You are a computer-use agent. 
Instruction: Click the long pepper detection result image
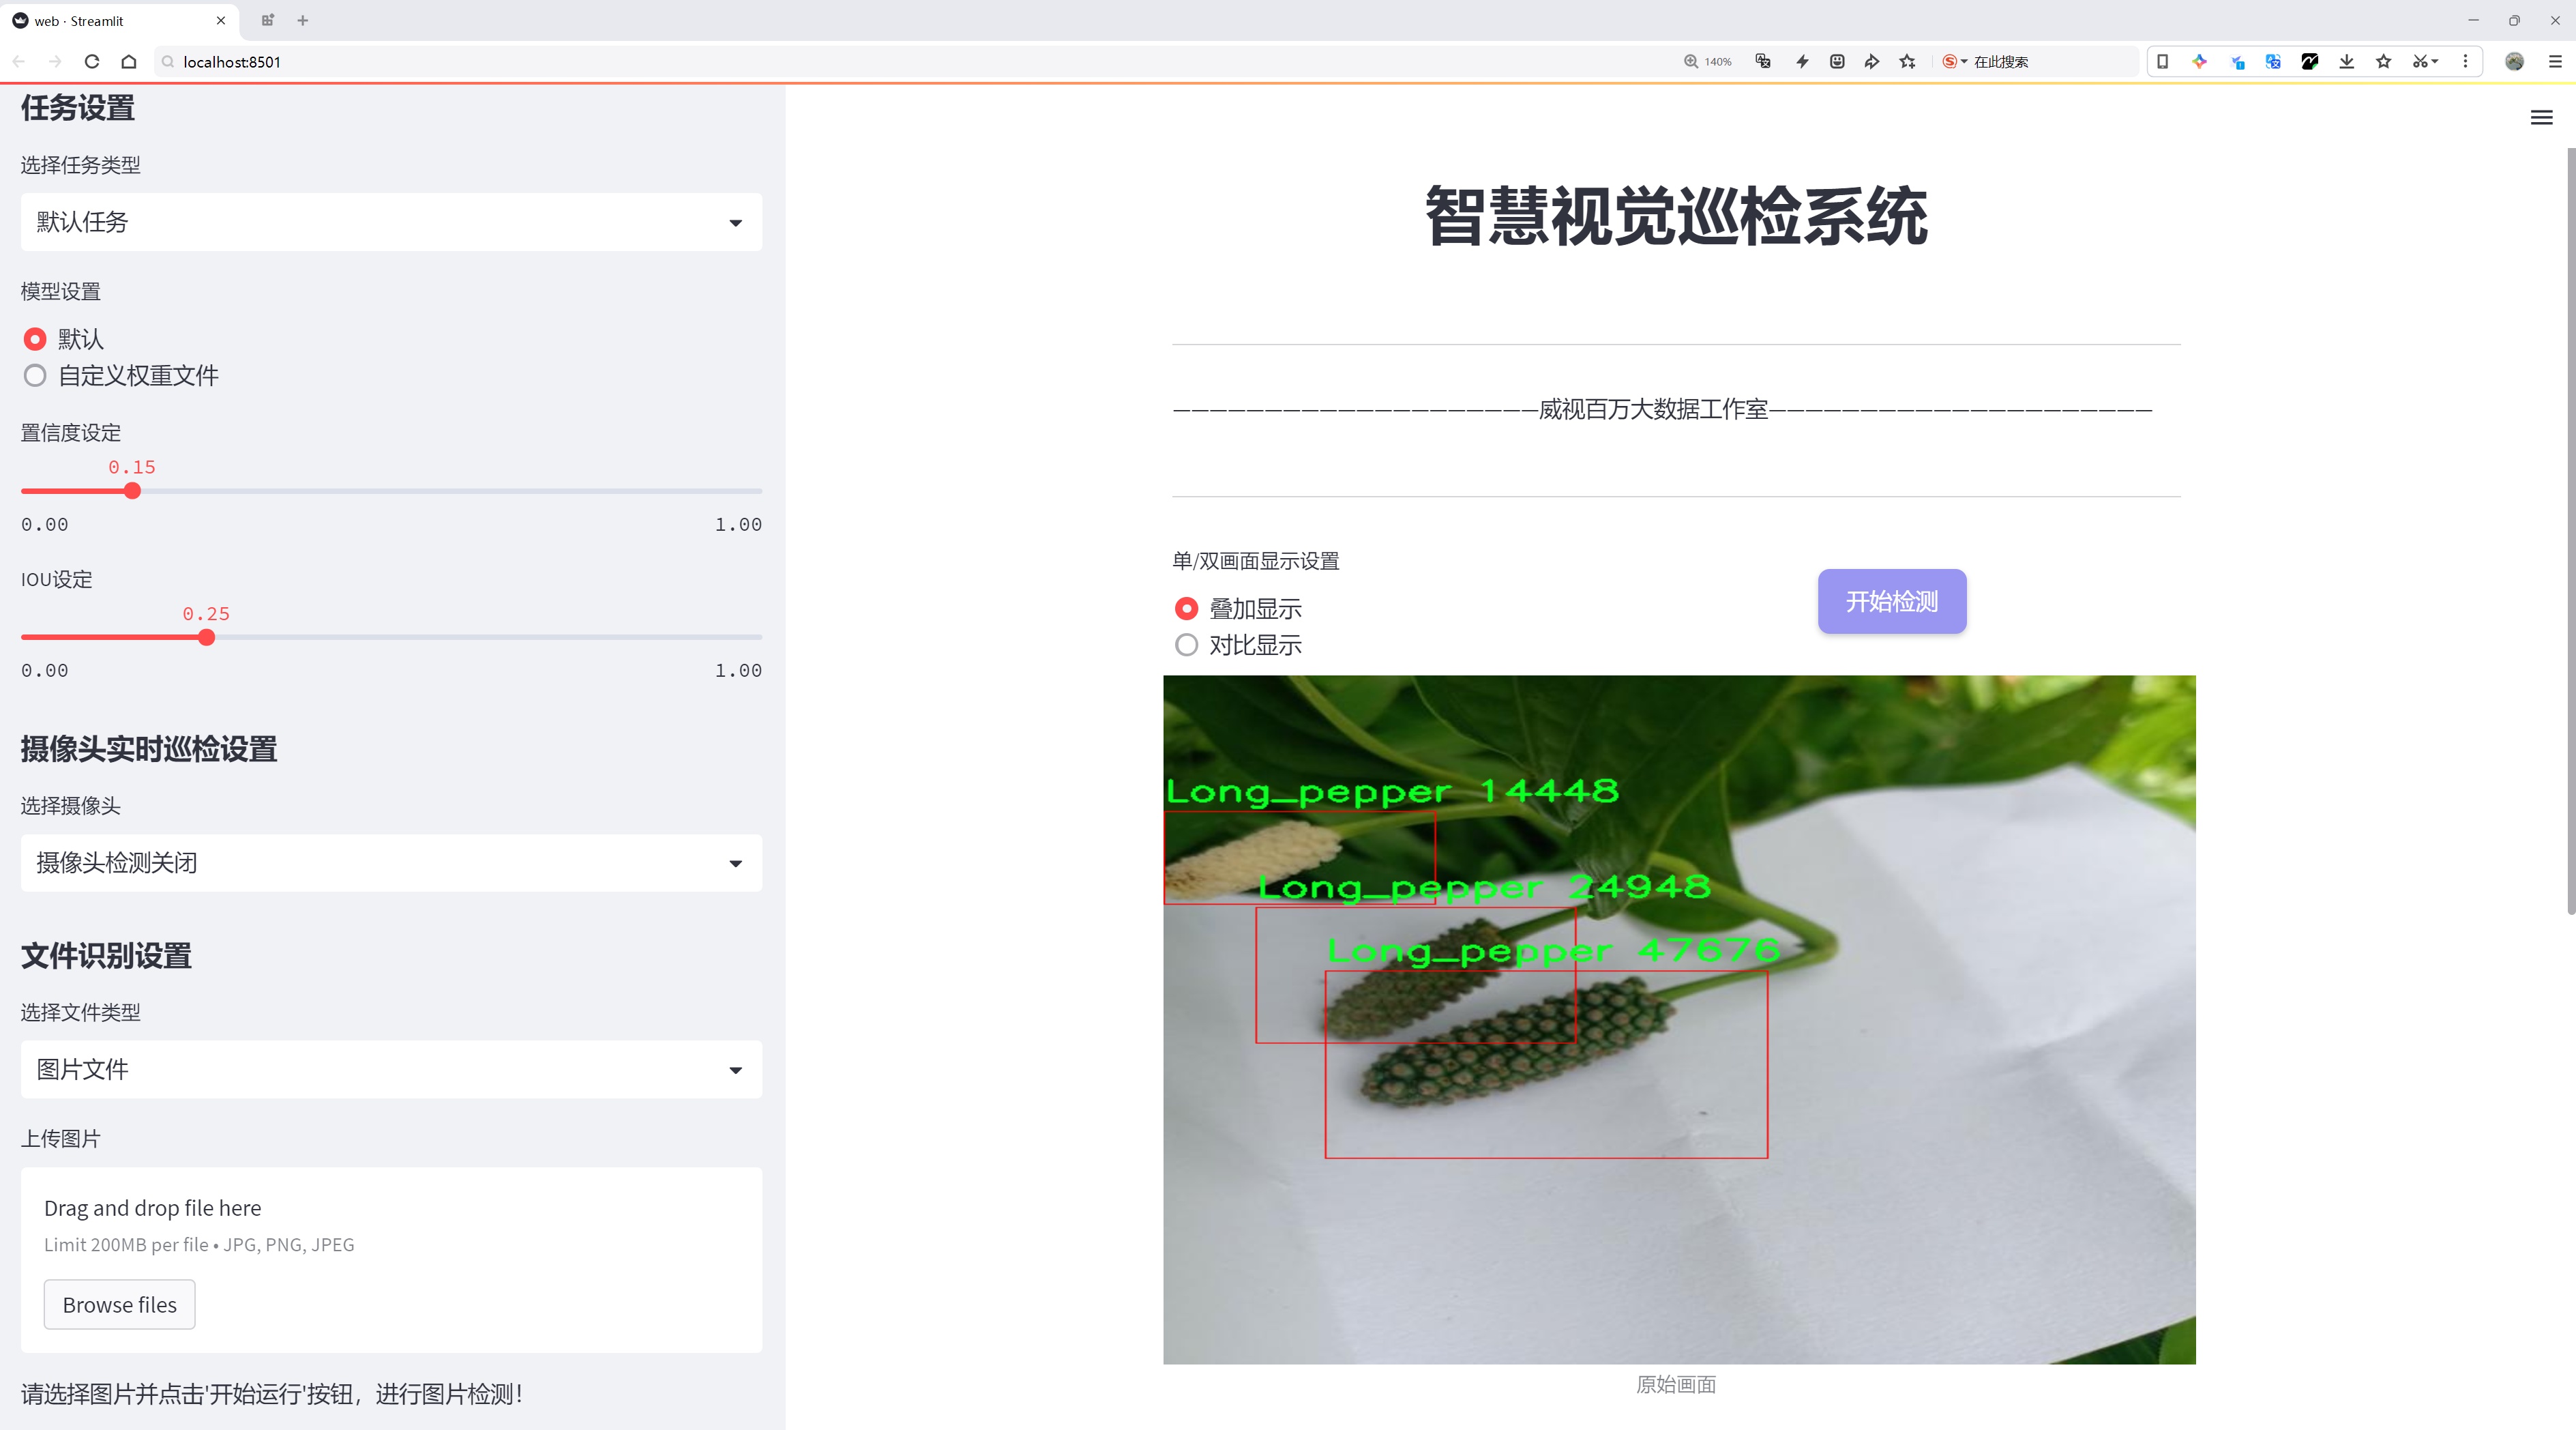1679,1019
